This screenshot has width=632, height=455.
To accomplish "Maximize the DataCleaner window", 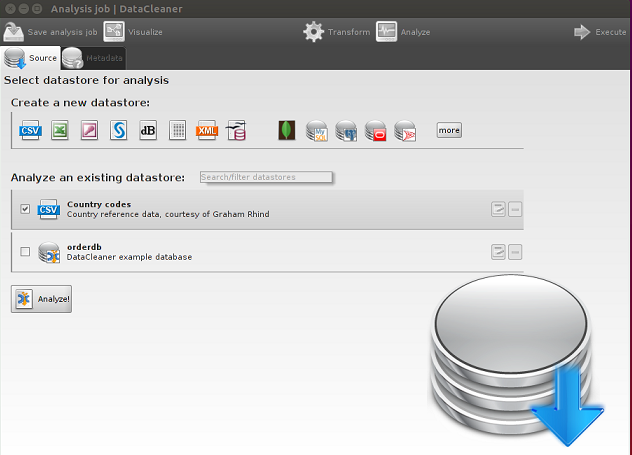I will coord(37,8).
